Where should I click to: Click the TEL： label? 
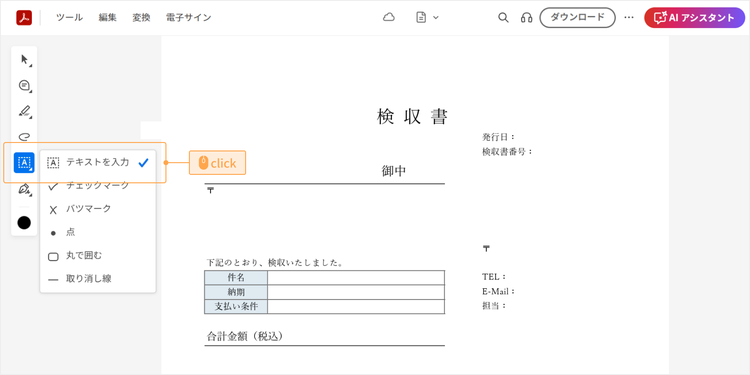tap(494, 277)
